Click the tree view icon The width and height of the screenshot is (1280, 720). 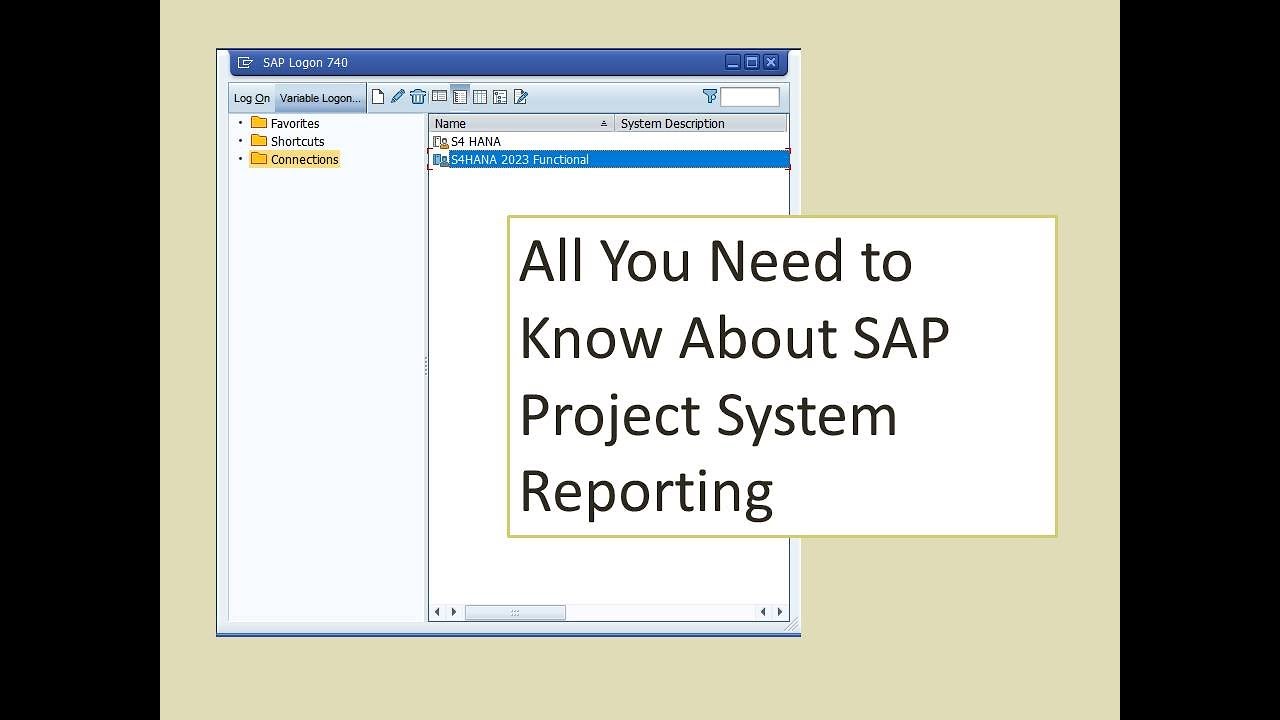pyautogui.click(x=500, y=97)
